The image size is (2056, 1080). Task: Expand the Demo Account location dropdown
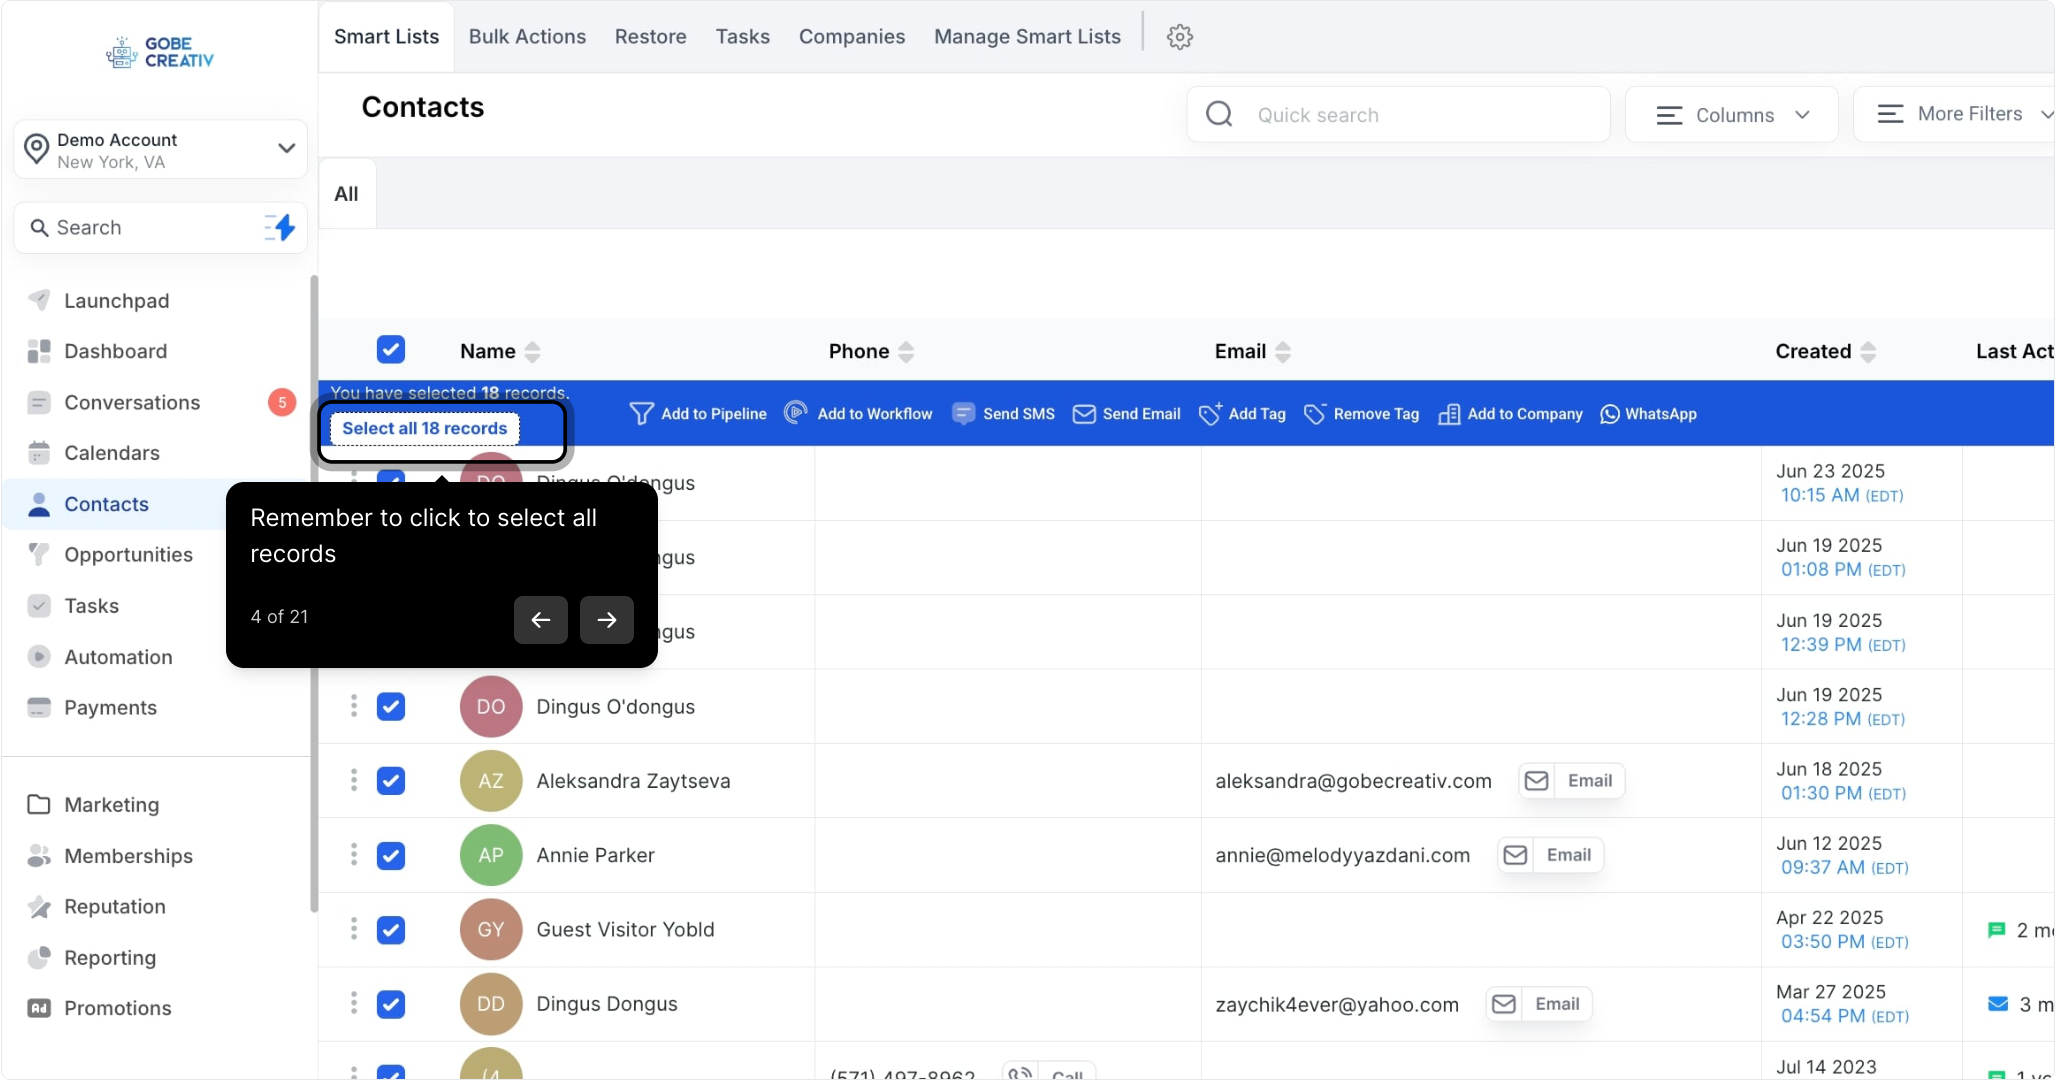tap(286, 149)
